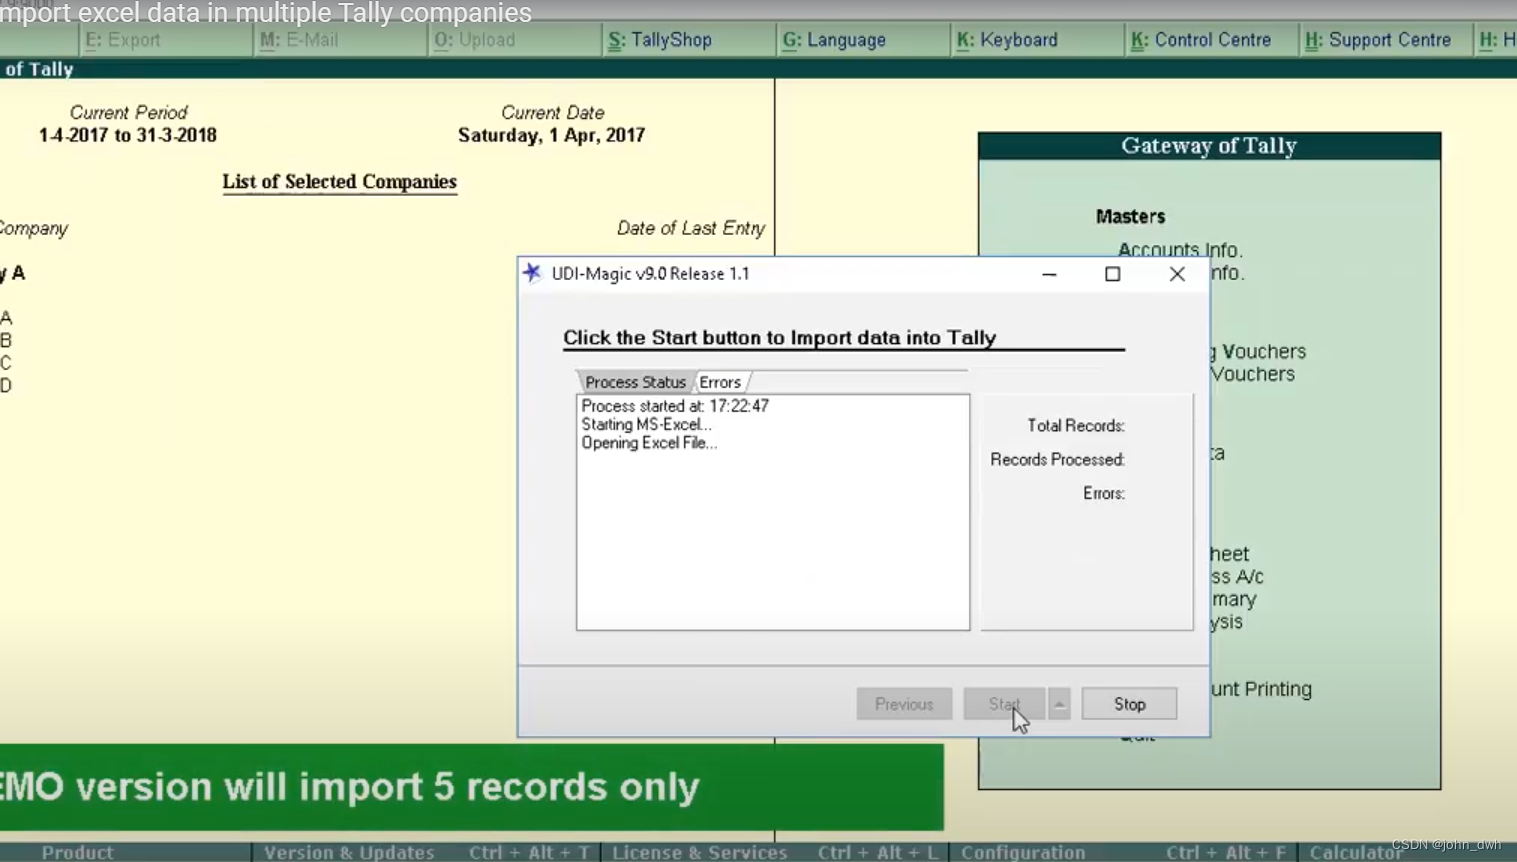Select Accounts Info in Gateway of Tally
Viewport: 1517px width, 862px height.
(x=1180, y=250)
